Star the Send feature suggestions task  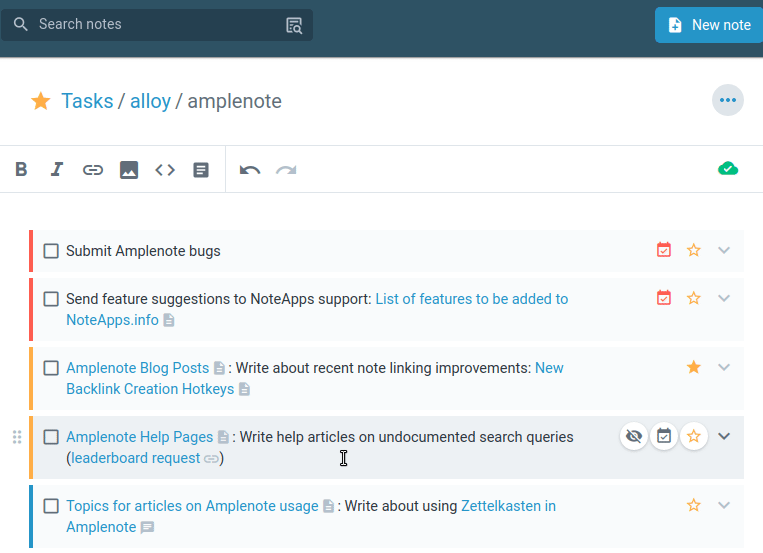point(693,298)
